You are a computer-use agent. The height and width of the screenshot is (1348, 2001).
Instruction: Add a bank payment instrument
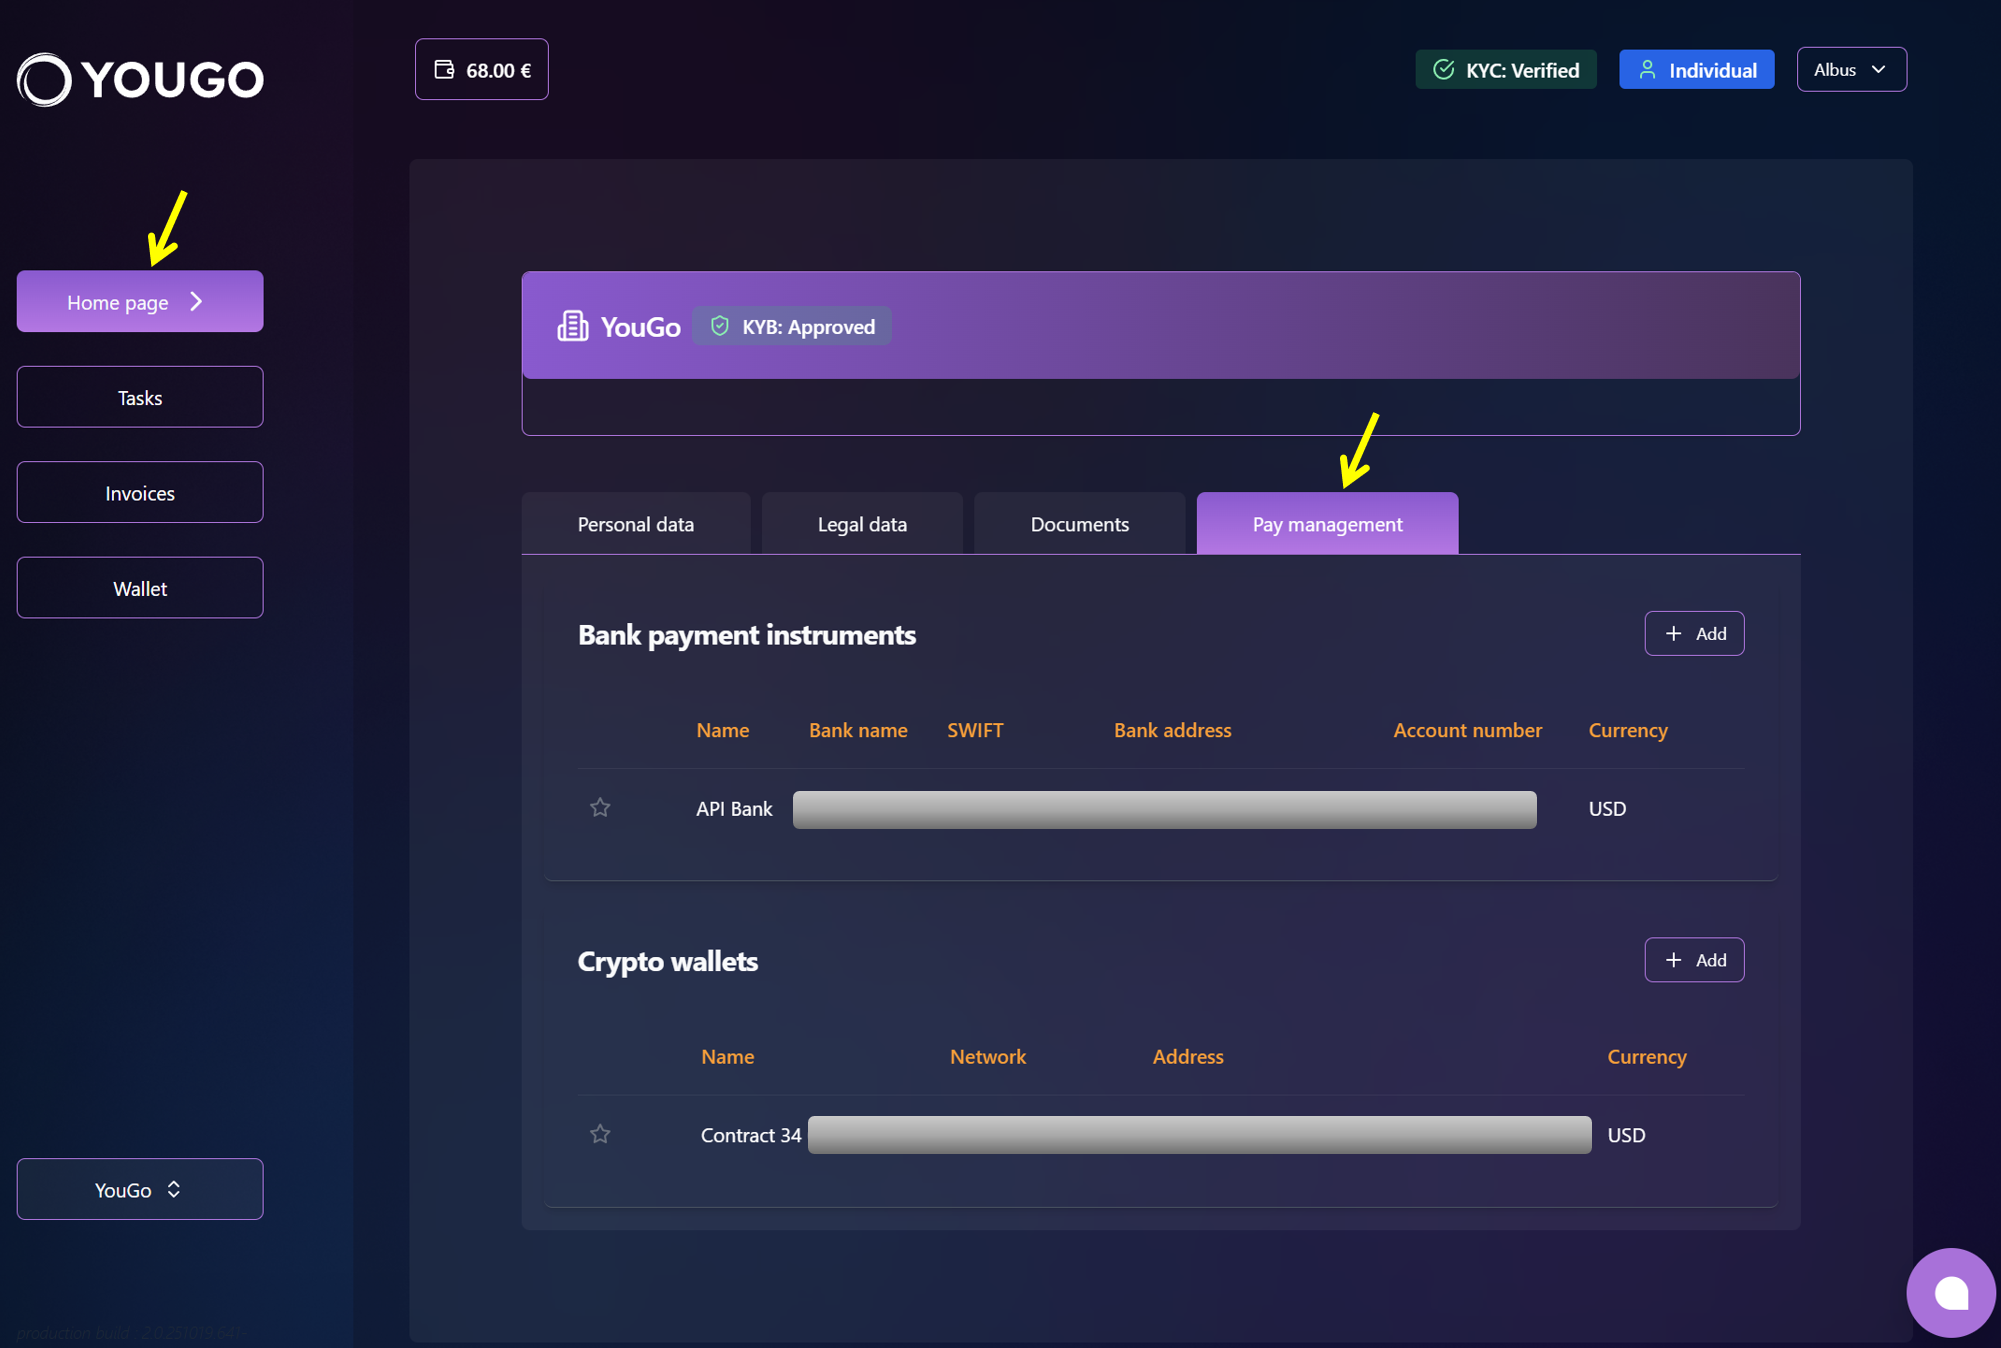[x=1694, y=633]
